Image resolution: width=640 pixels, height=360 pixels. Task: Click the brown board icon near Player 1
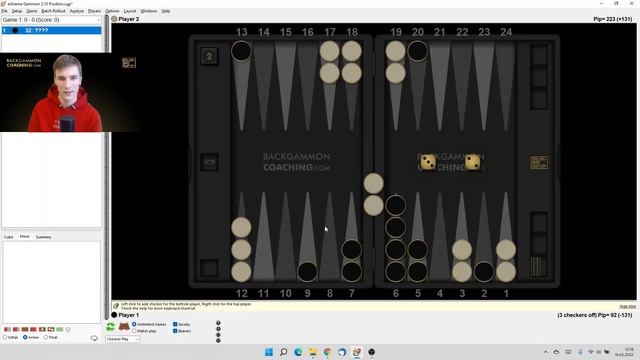(x=124, y=327)
